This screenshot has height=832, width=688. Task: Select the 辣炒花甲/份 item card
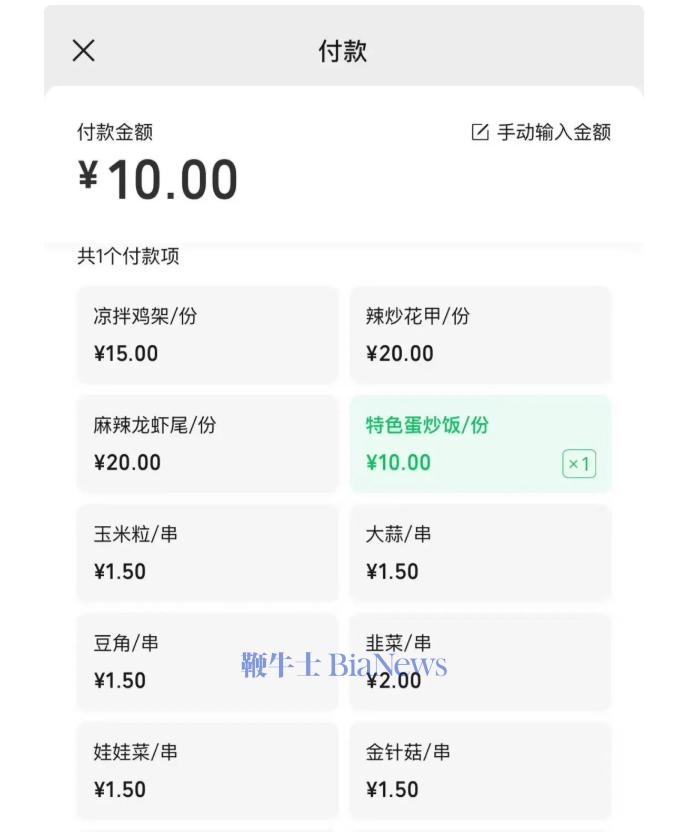[480, 334]
